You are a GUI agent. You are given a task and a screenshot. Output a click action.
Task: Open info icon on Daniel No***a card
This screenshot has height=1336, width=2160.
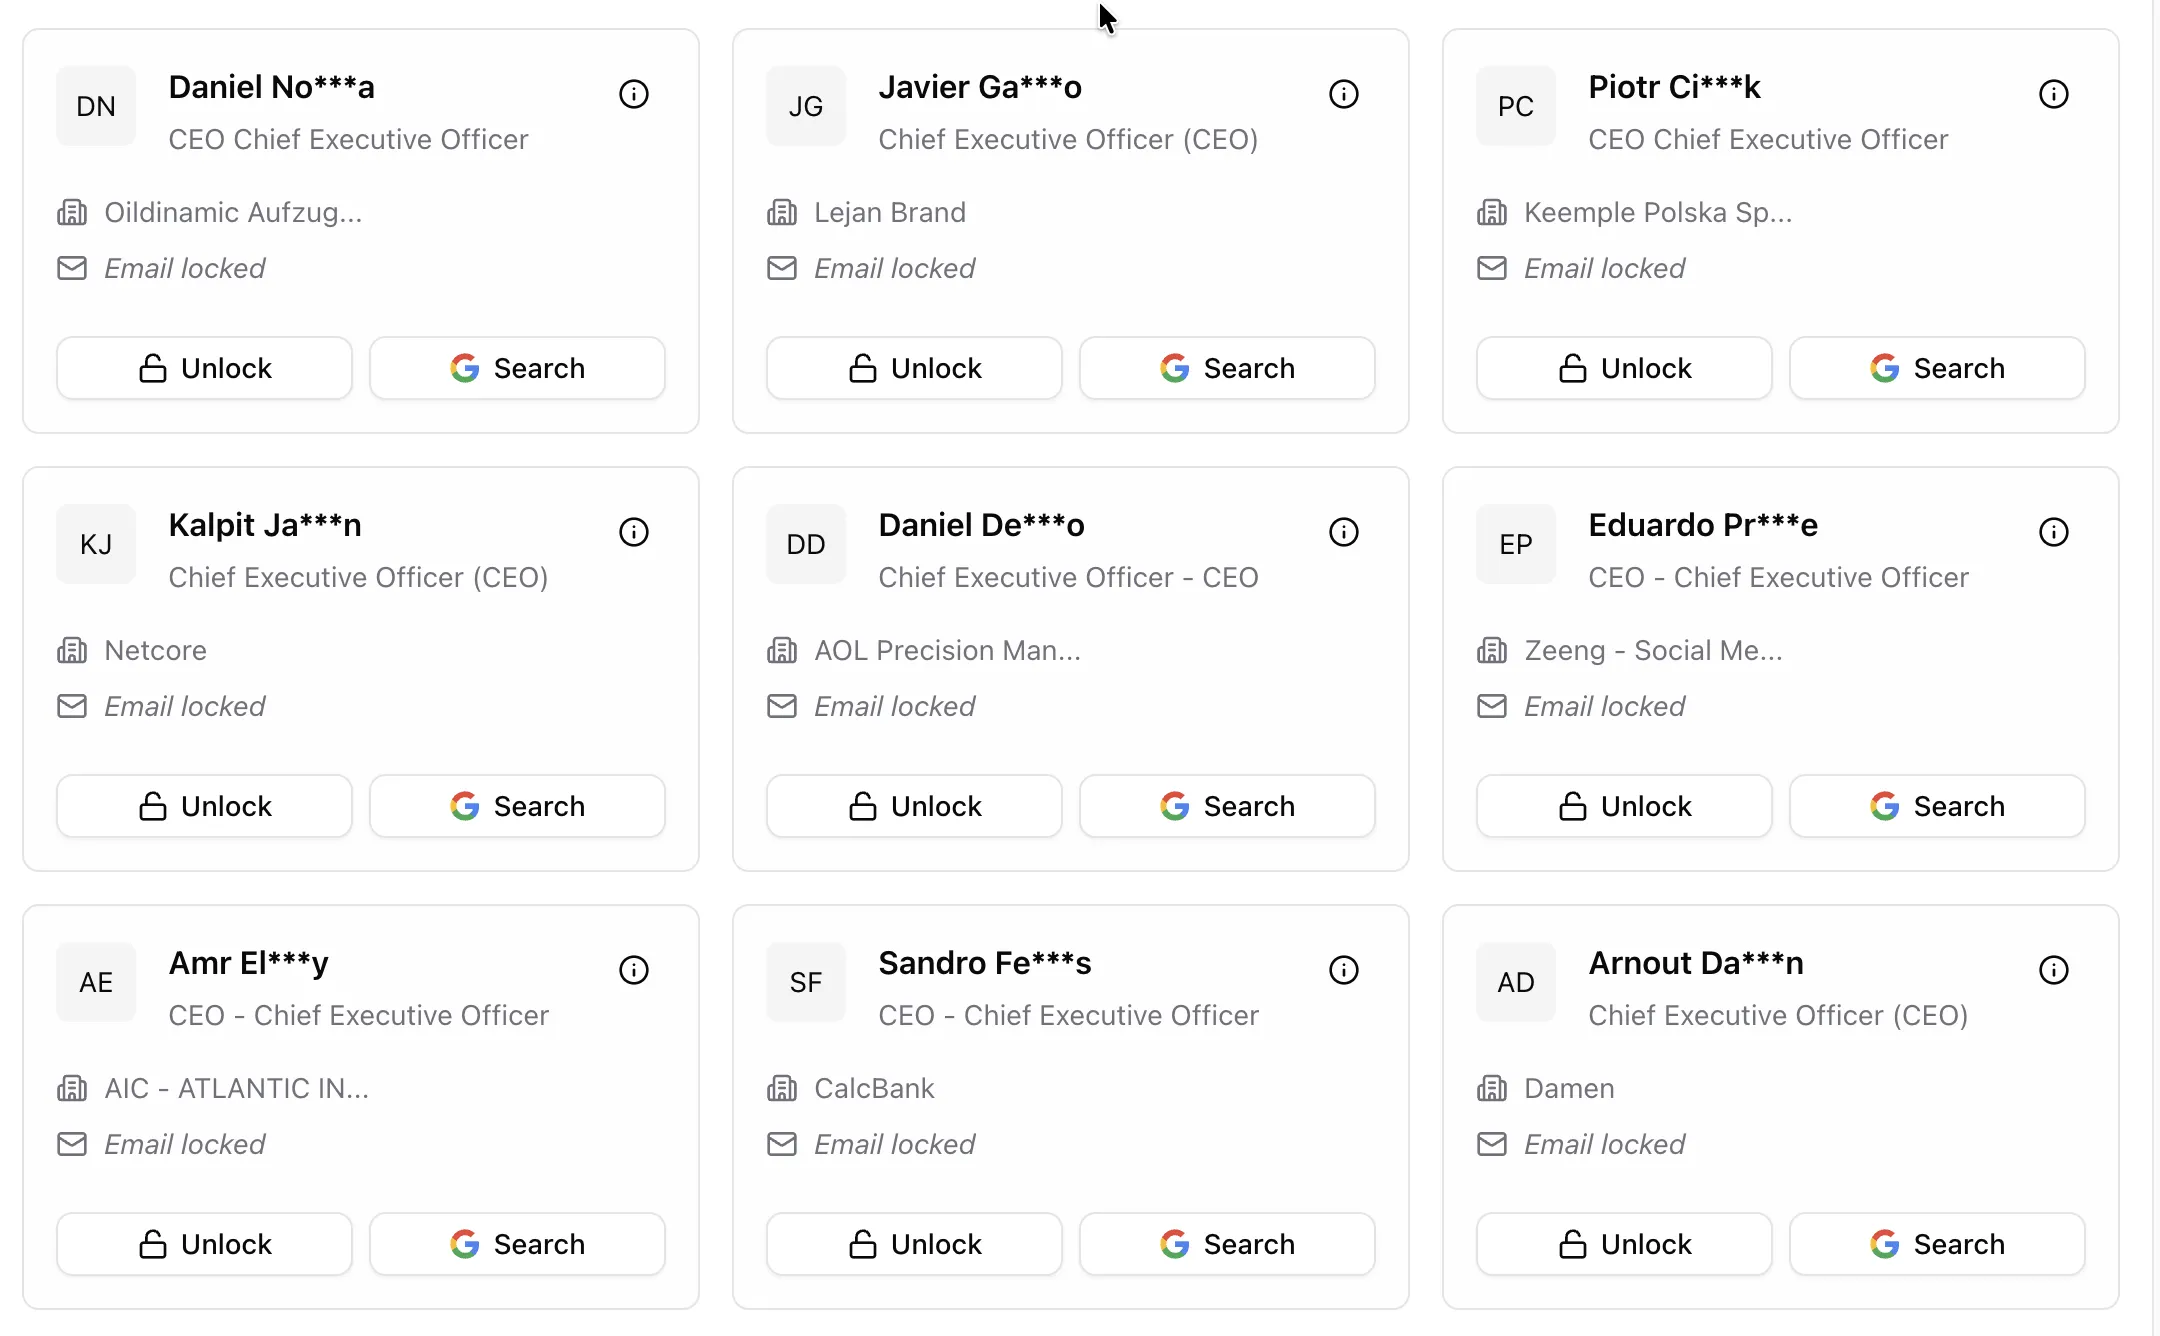(633, 93)
